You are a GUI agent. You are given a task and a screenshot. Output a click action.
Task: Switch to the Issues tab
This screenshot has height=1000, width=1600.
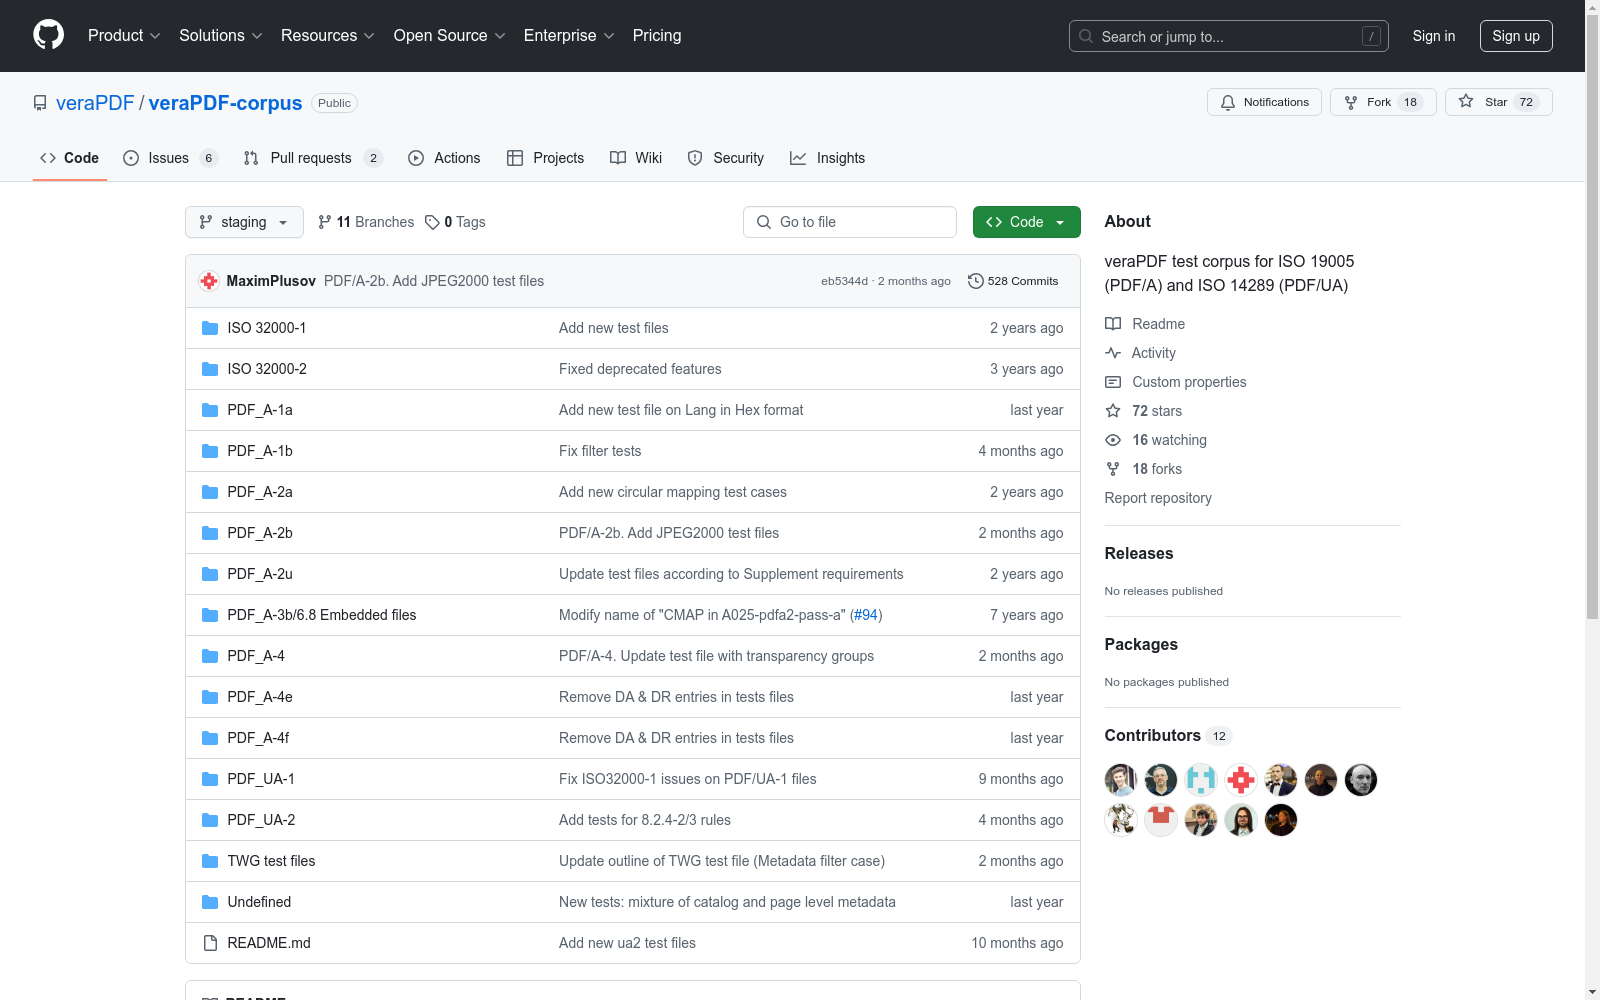[170, 158]
